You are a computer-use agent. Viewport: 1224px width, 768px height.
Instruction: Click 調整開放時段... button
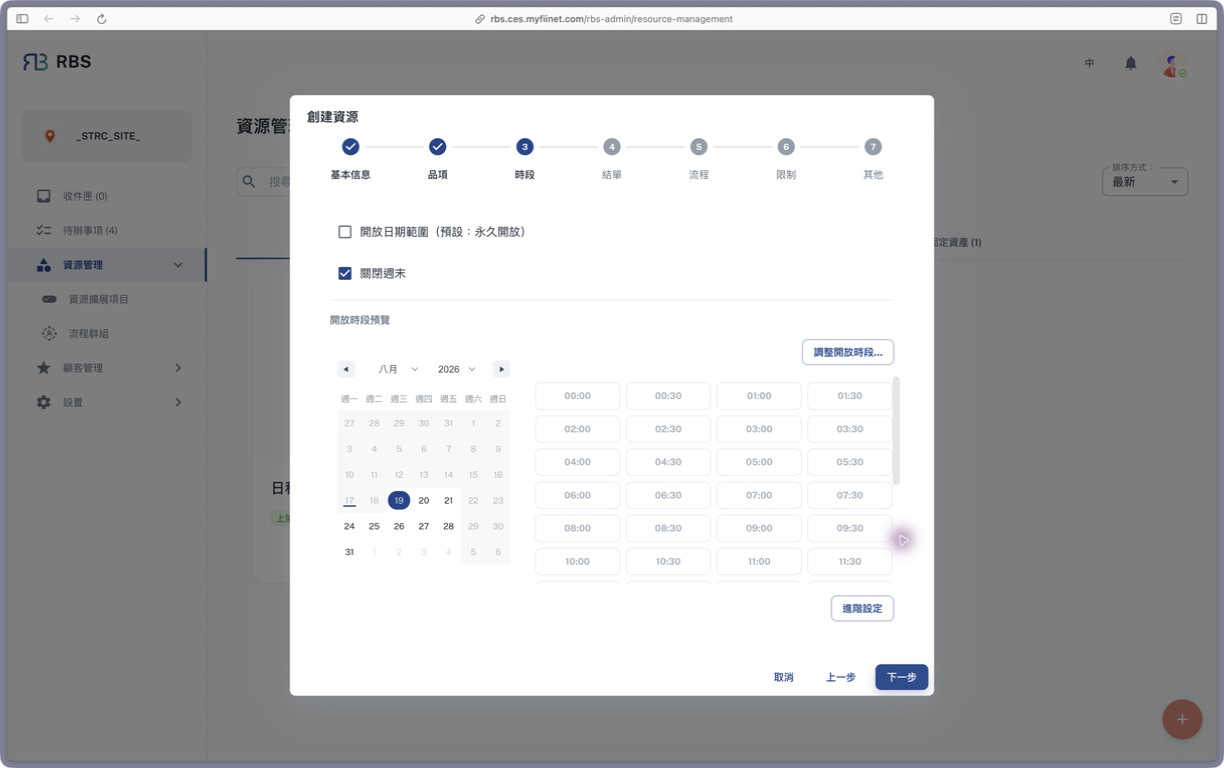point(848,352)
